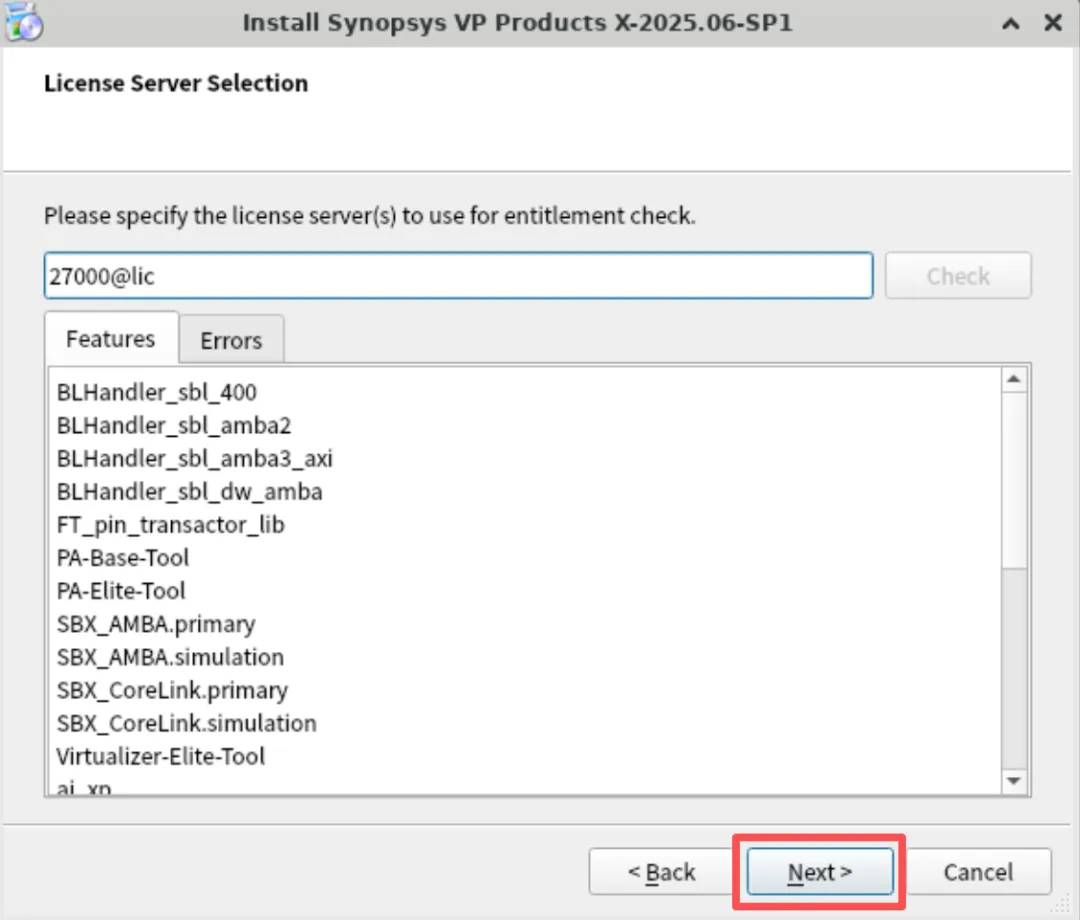Close the installer with the X icon
This screenshot has width=1080, height=920.
(x=1052, y=23)
